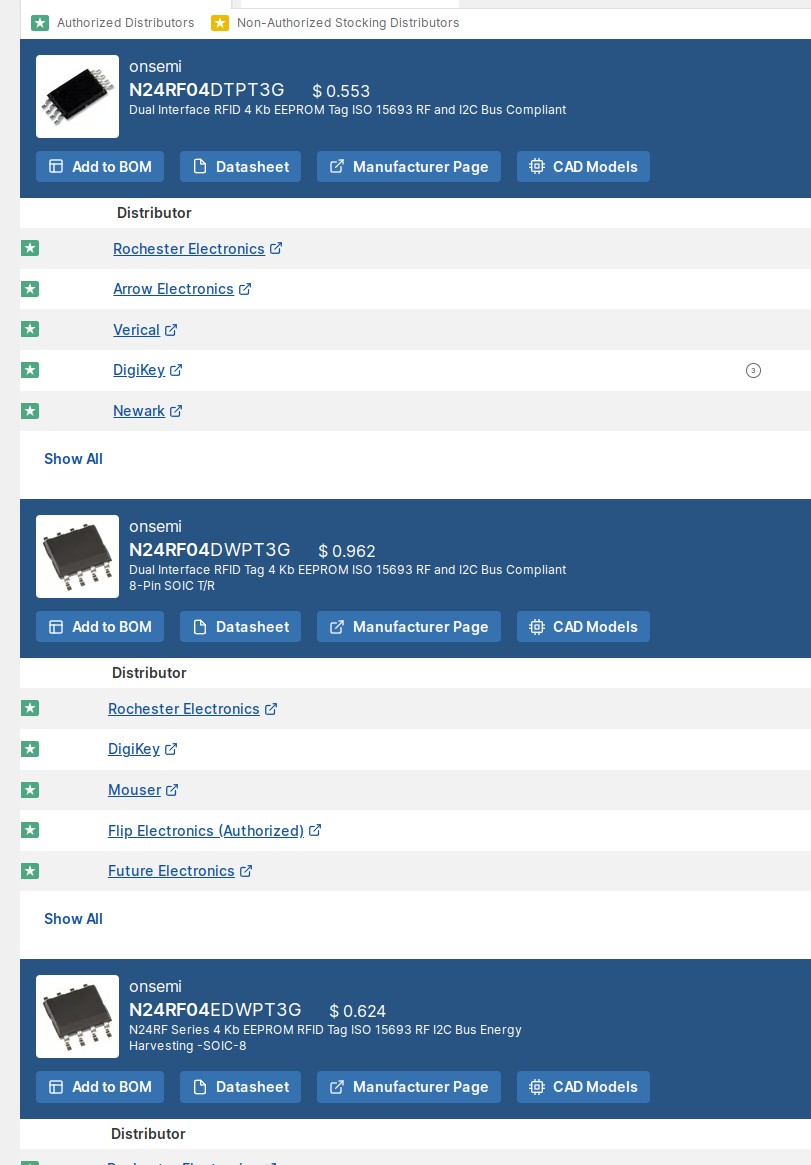Image resolution: width=811 pixels, height=1165 pixels.
Task: Click the external link icon next to DigiKey
Action: pos(176,370)
